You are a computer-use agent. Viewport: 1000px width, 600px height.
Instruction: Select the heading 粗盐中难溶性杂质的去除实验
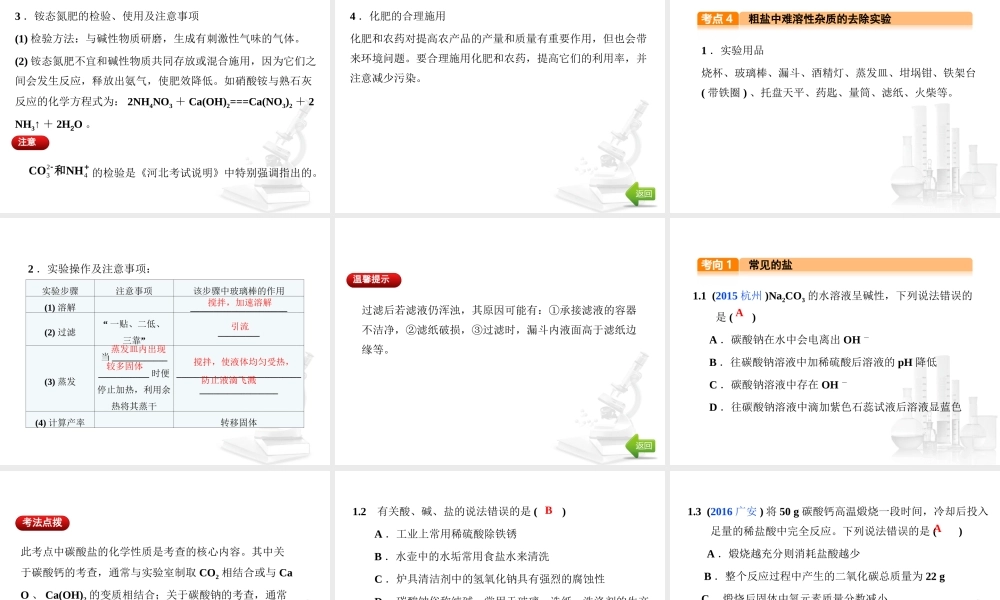pos(820,19)
